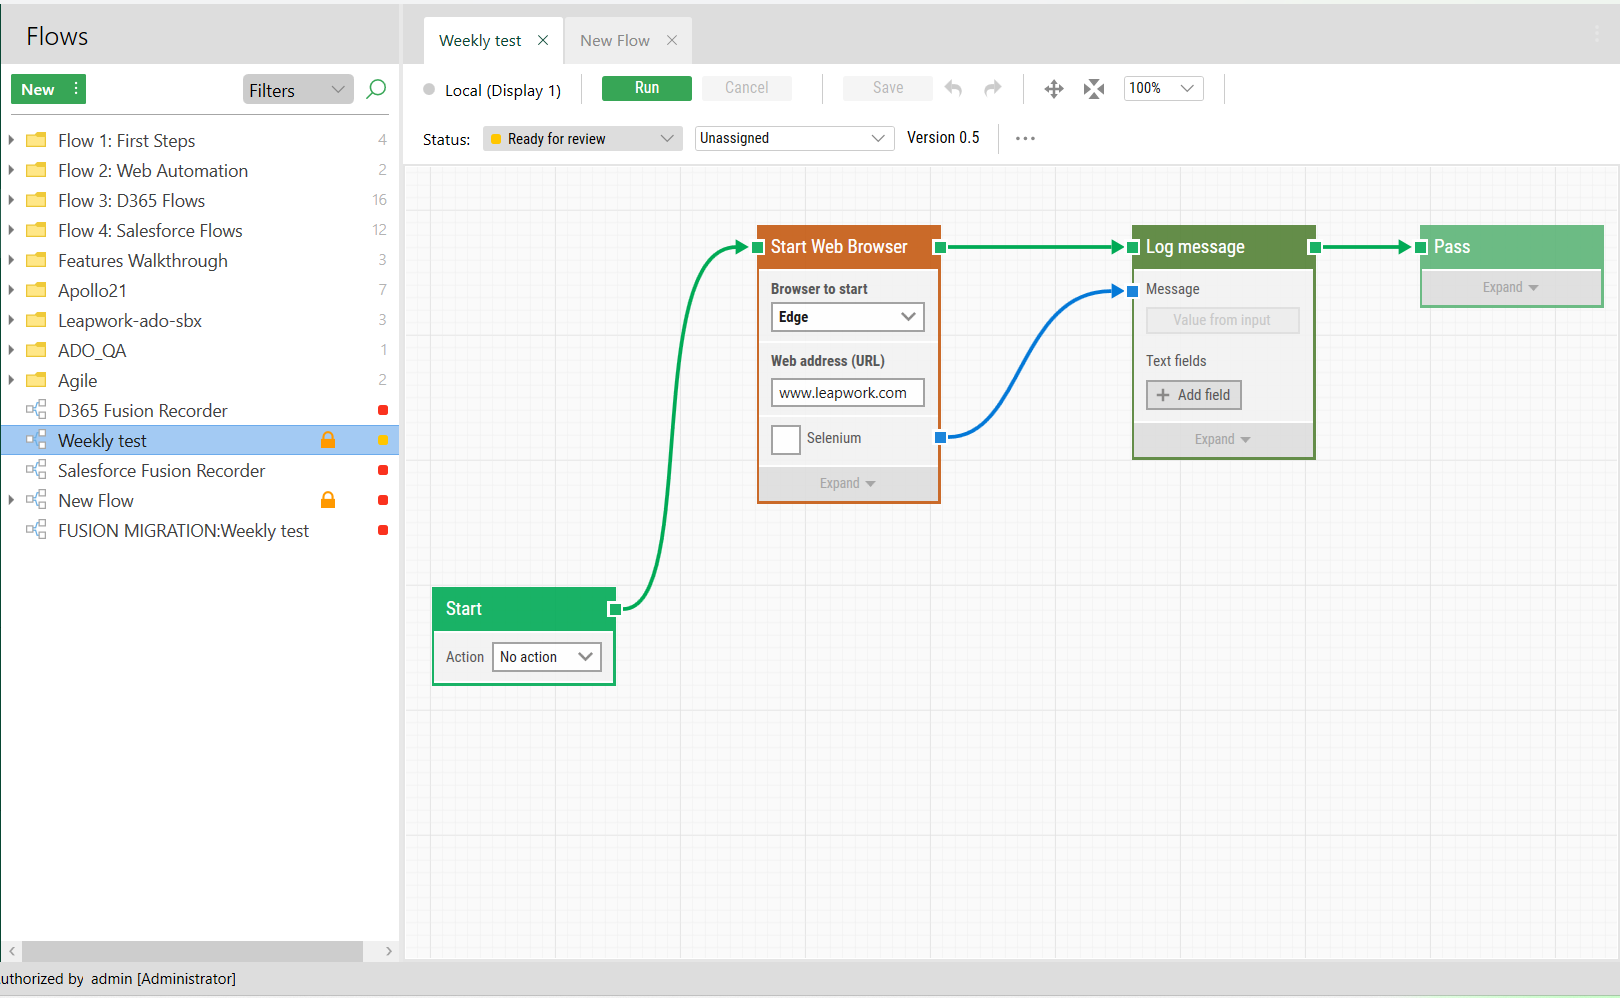Image resolution: width=1620 pixels, height=998 pixels.
Task: Select the pan canvas tool icon
Action: pos(1054,88)
